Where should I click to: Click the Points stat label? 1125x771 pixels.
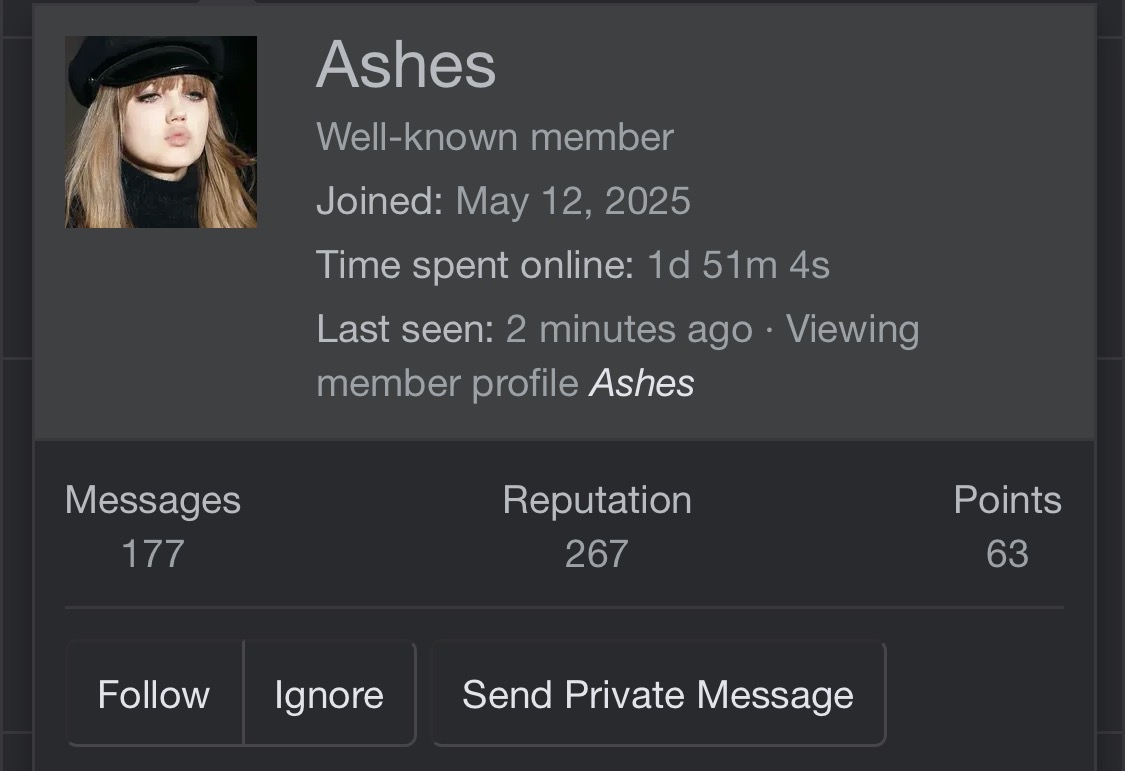tap(1007, 500)
